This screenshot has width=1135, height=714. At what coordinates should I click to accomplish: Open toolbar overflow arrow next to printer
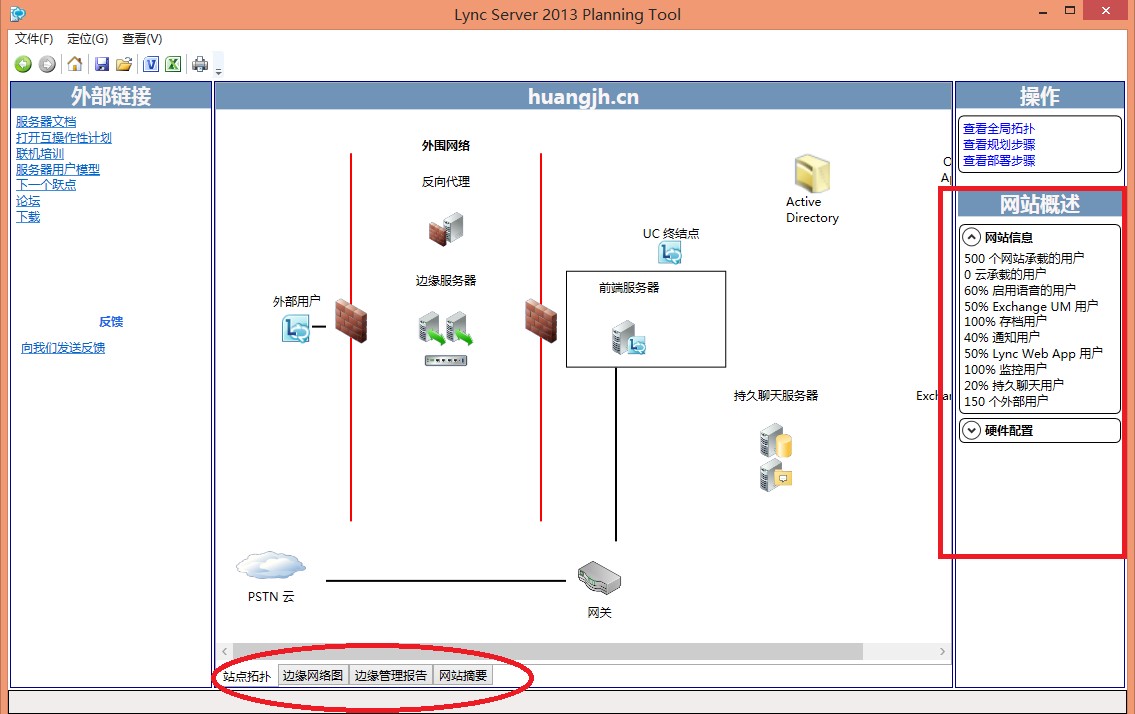click(x=219, y=71)
